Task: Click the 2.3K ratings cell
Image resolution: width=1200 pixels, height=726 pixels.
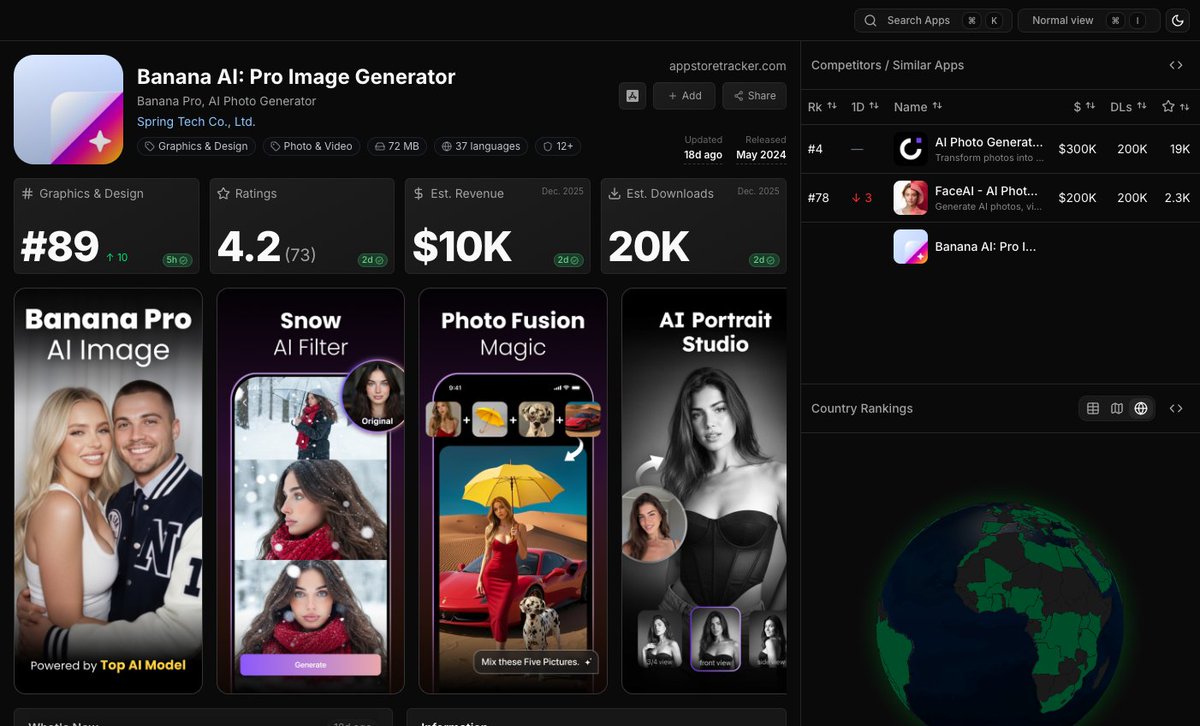Action: (x=1177, y=198)
